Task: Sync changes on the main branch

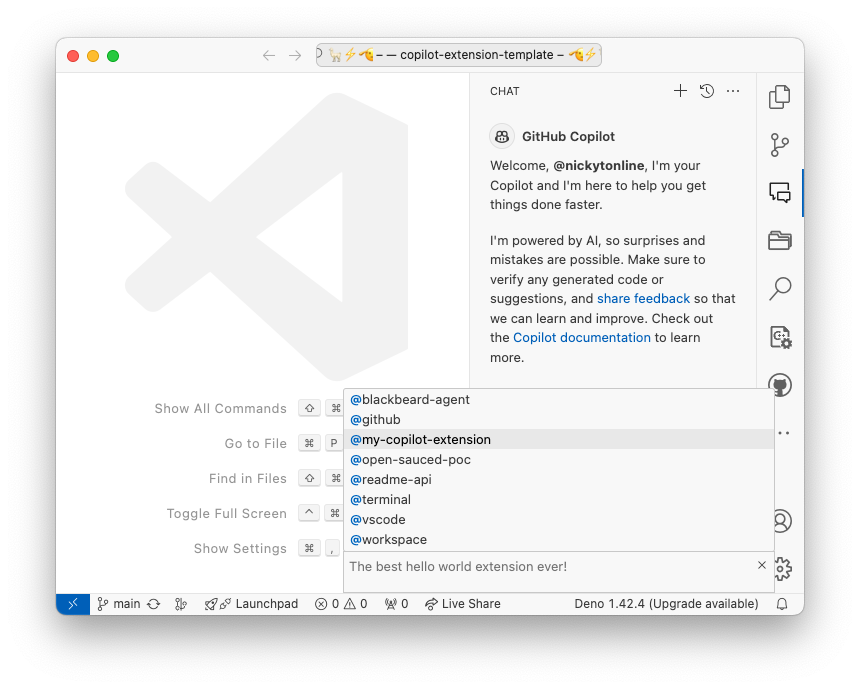Action: (x=153, y=603)
